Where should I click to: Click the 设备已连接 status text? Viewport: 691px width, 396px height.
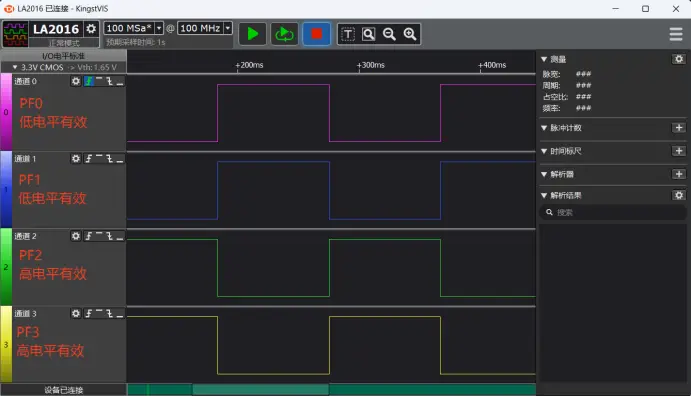(x=64, y=390)
